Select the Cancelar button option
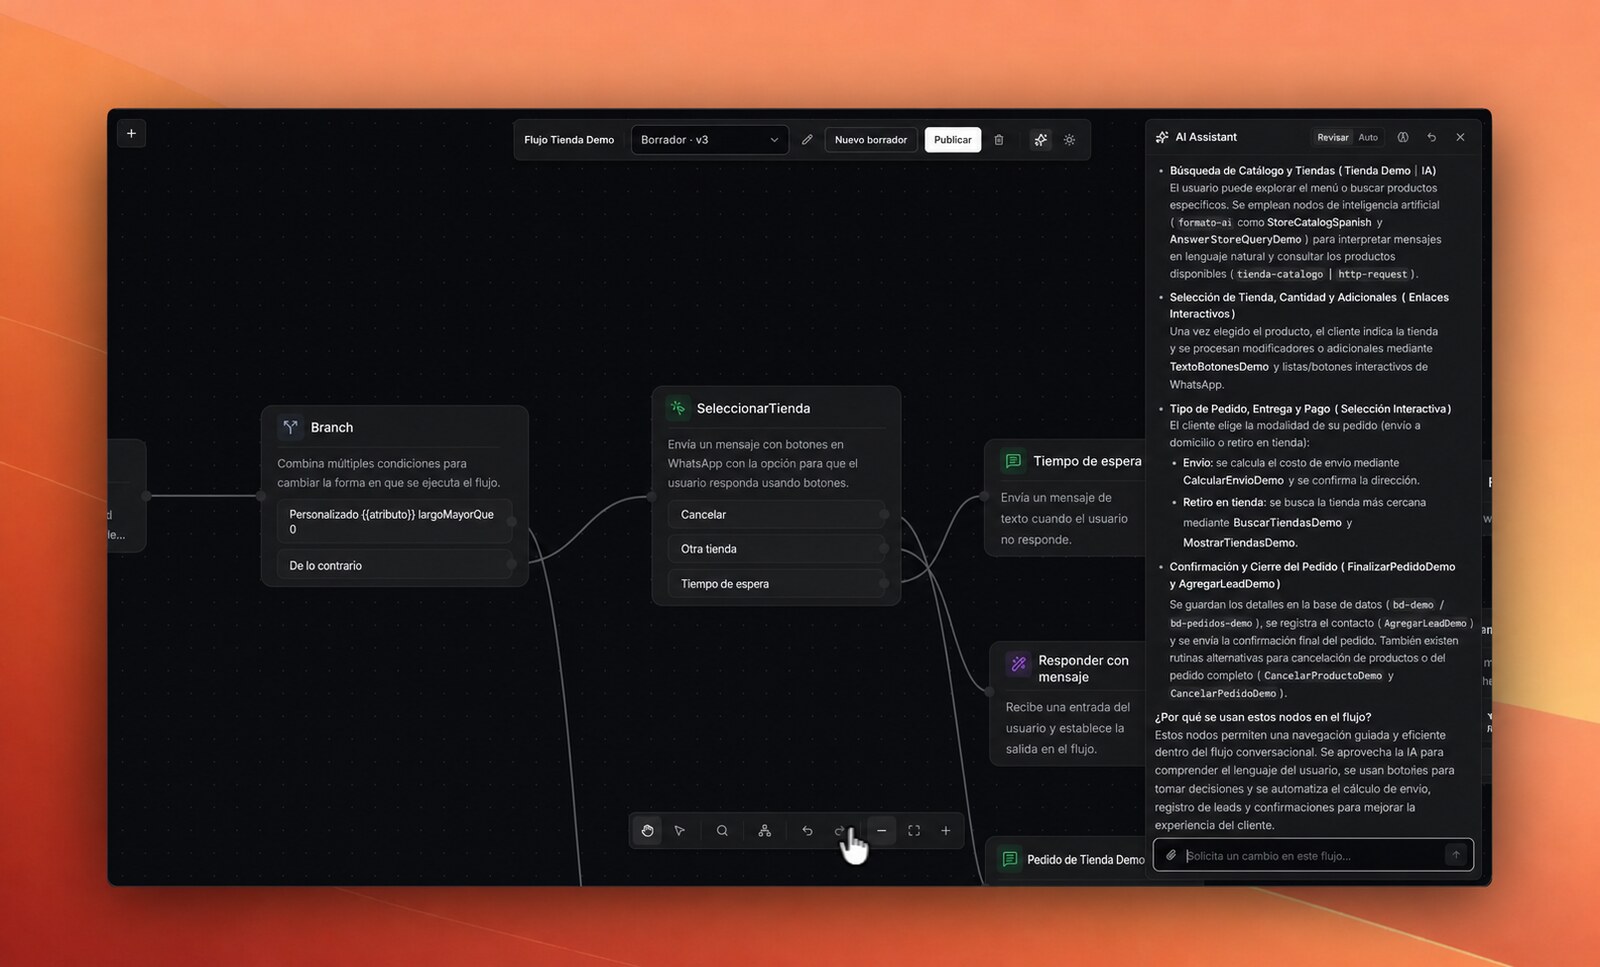This screenshot has height=967, width=1600. (x=777, y=514)
